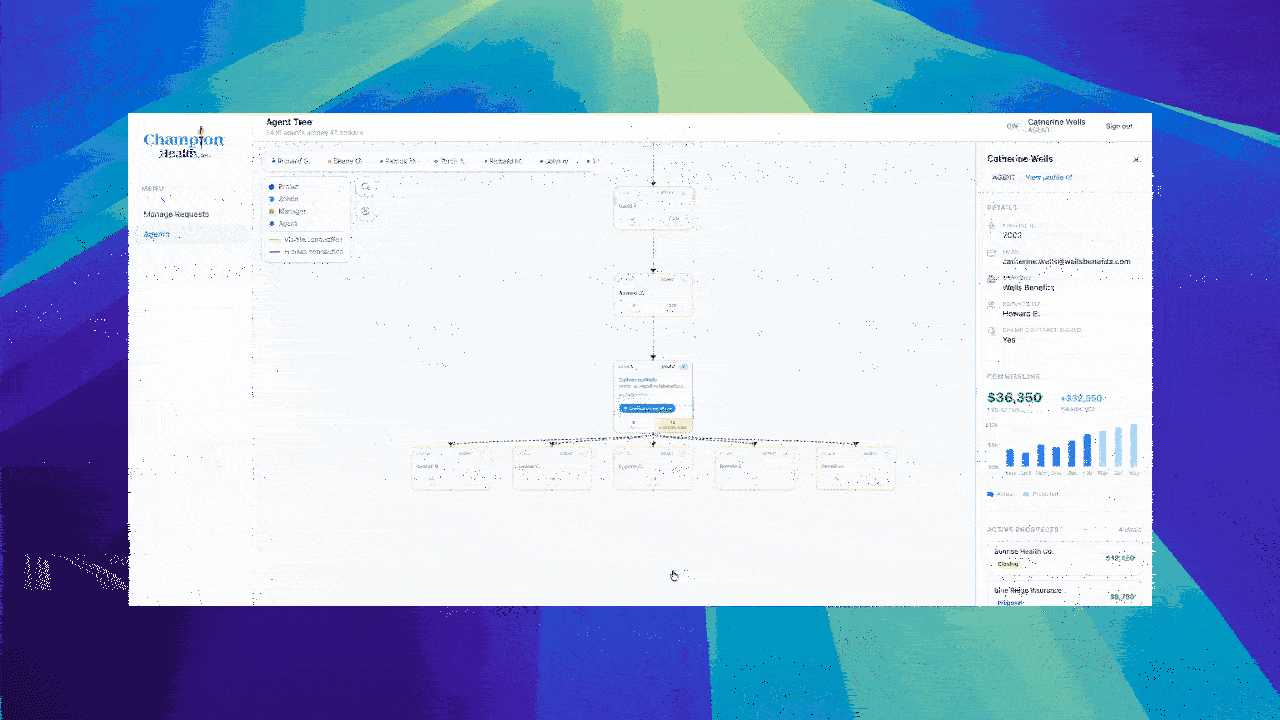Click the franchise ID icon in Details
The width and height of the screenshot is (1280, 720).
pos(991,225)
